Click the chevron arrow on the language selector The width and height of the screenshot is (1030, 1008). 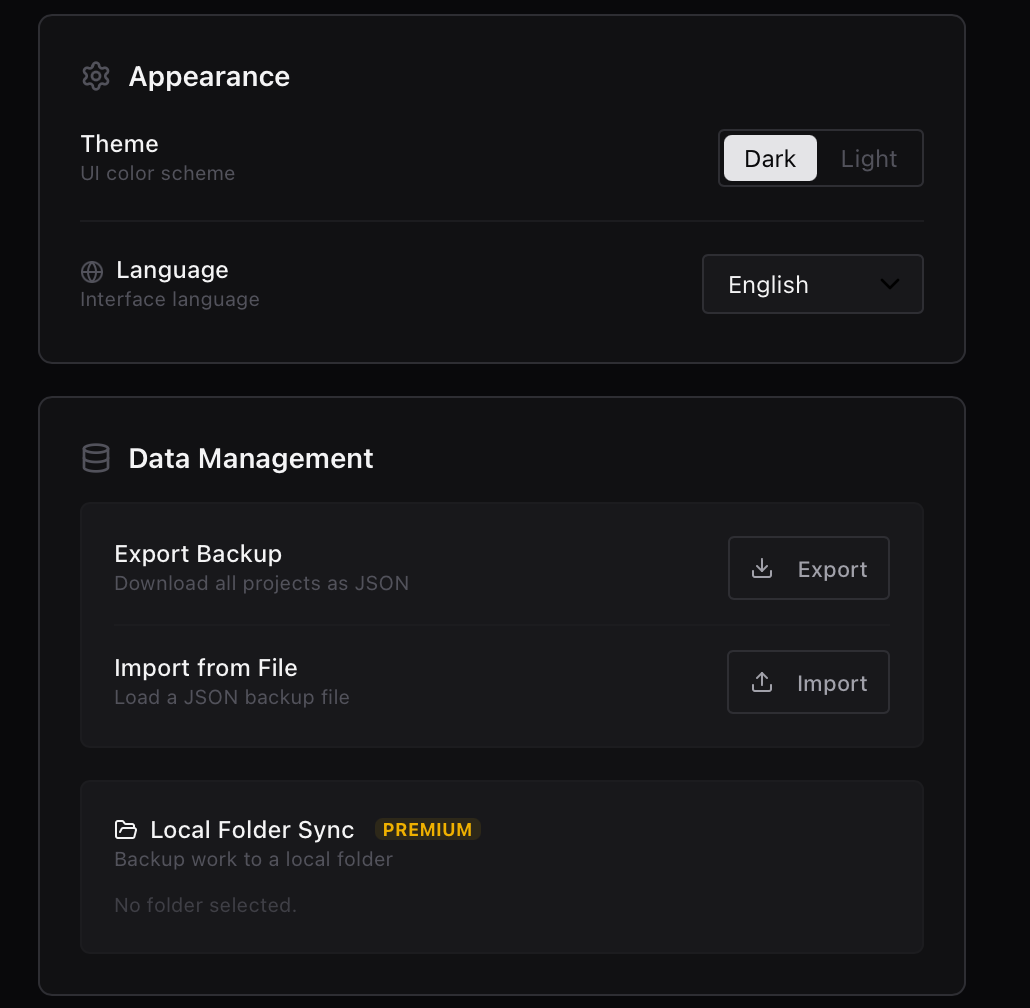point(889,284)
